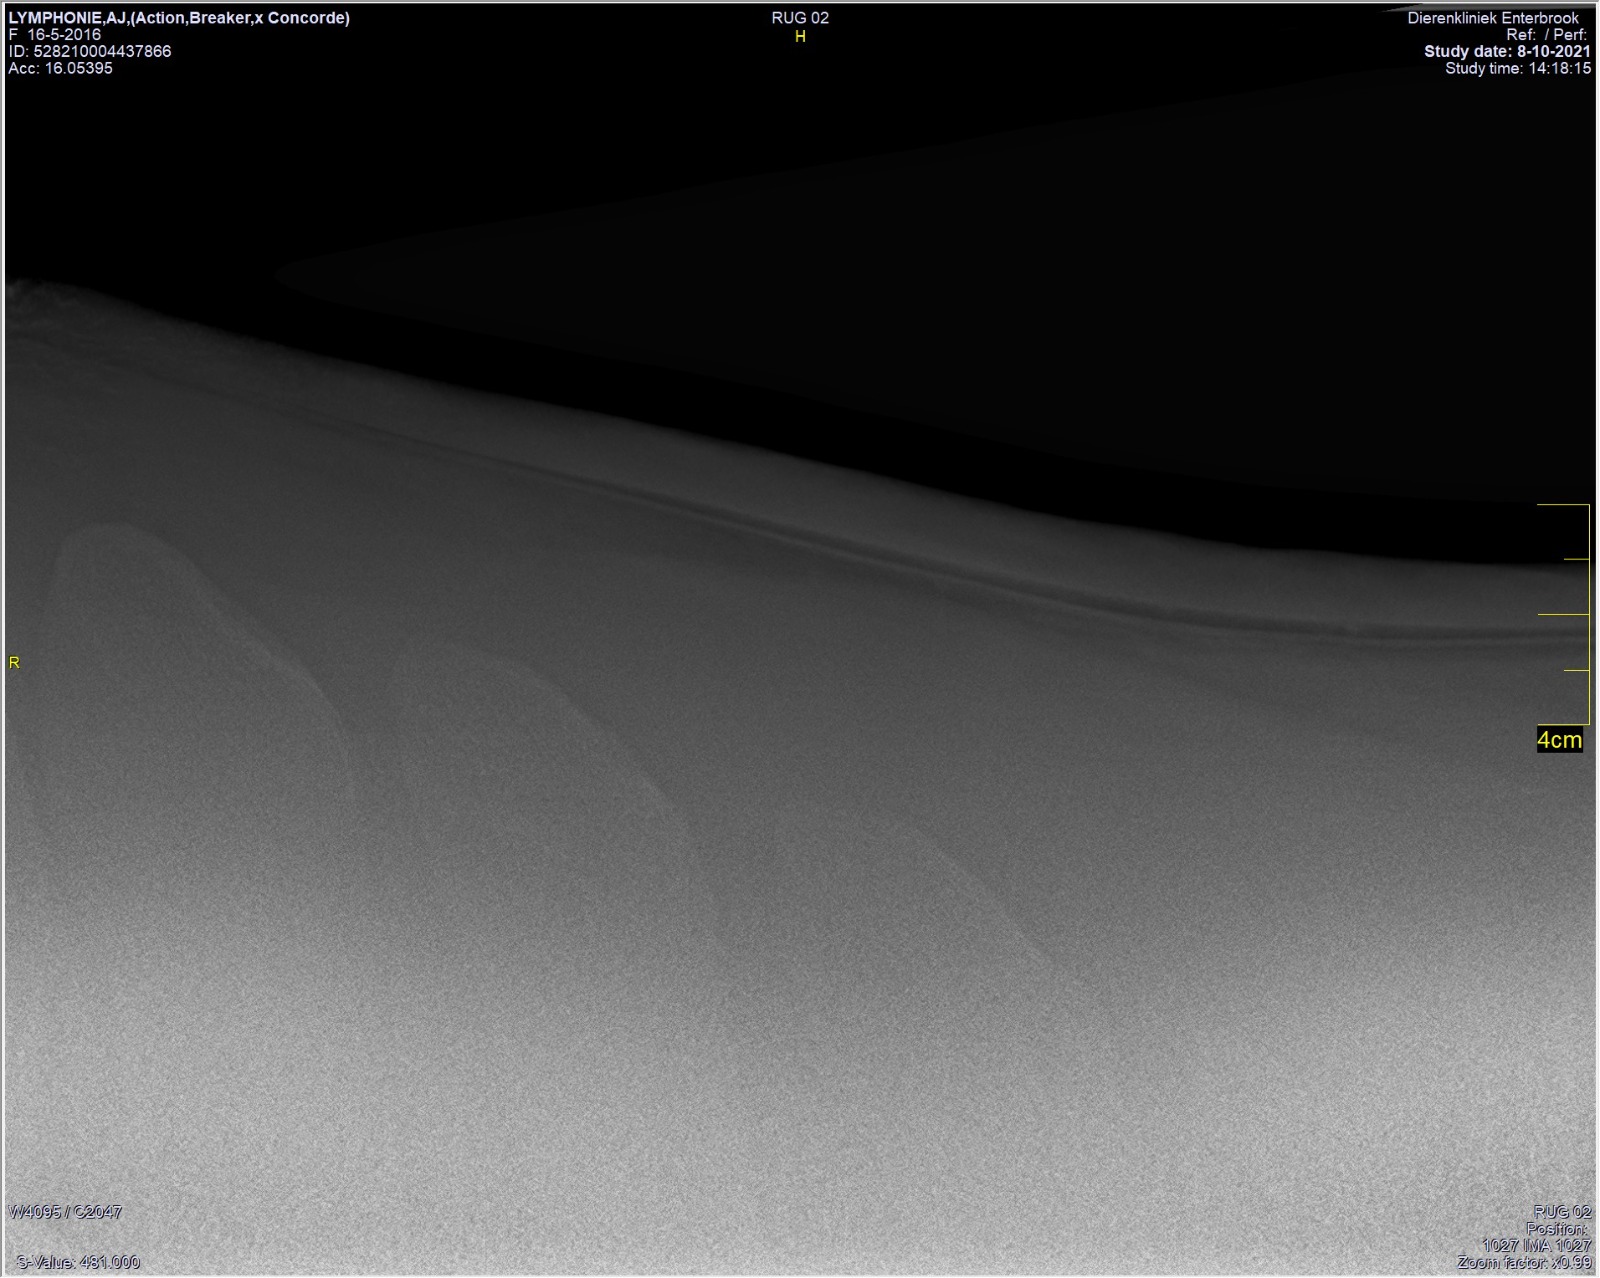The image size is (1600, 1278).
Task: Select the S-Value: 481.000 text
Action: (x=78, y=1262)
